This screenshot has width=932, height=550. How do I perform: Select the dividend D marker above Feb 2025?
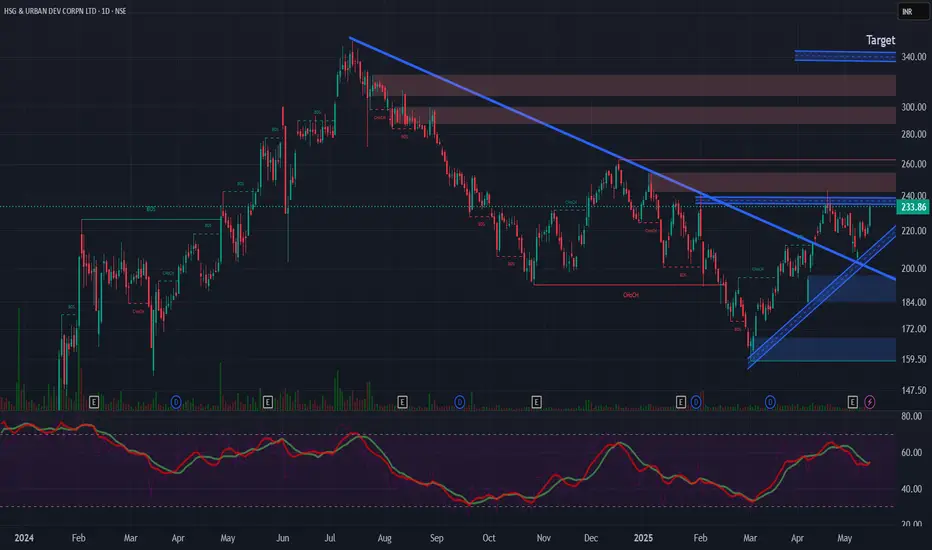coord(696,403)
